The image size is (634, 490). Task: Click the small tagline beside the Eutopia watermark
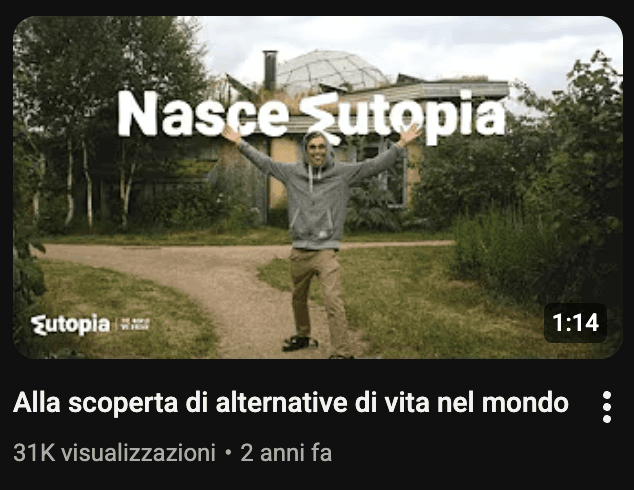pyautogui.click(x=135, y=324)
